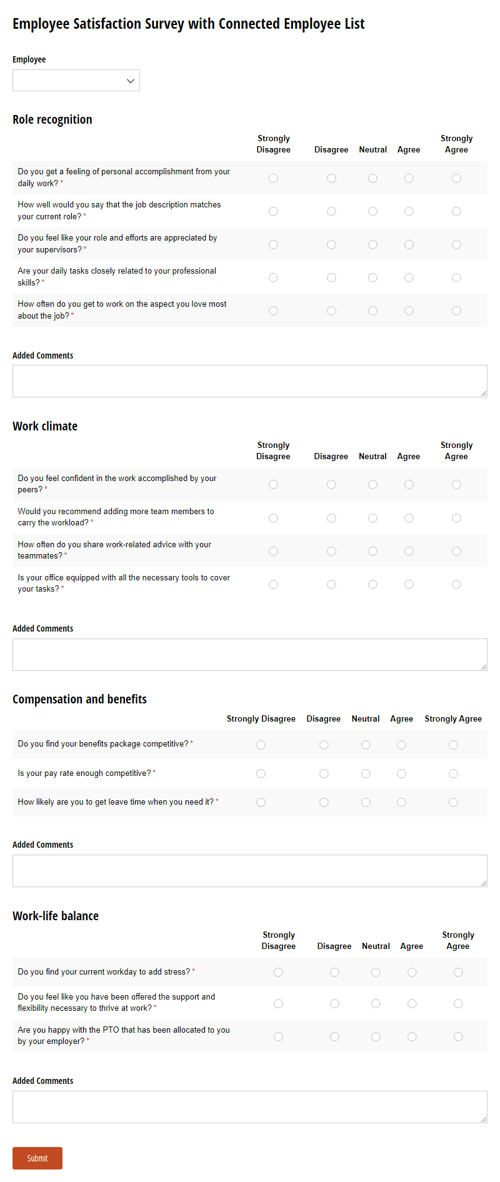Select Agree for happy with PTO allocated
Viewport: 500px width, 1182px height.
point(412,1037)
